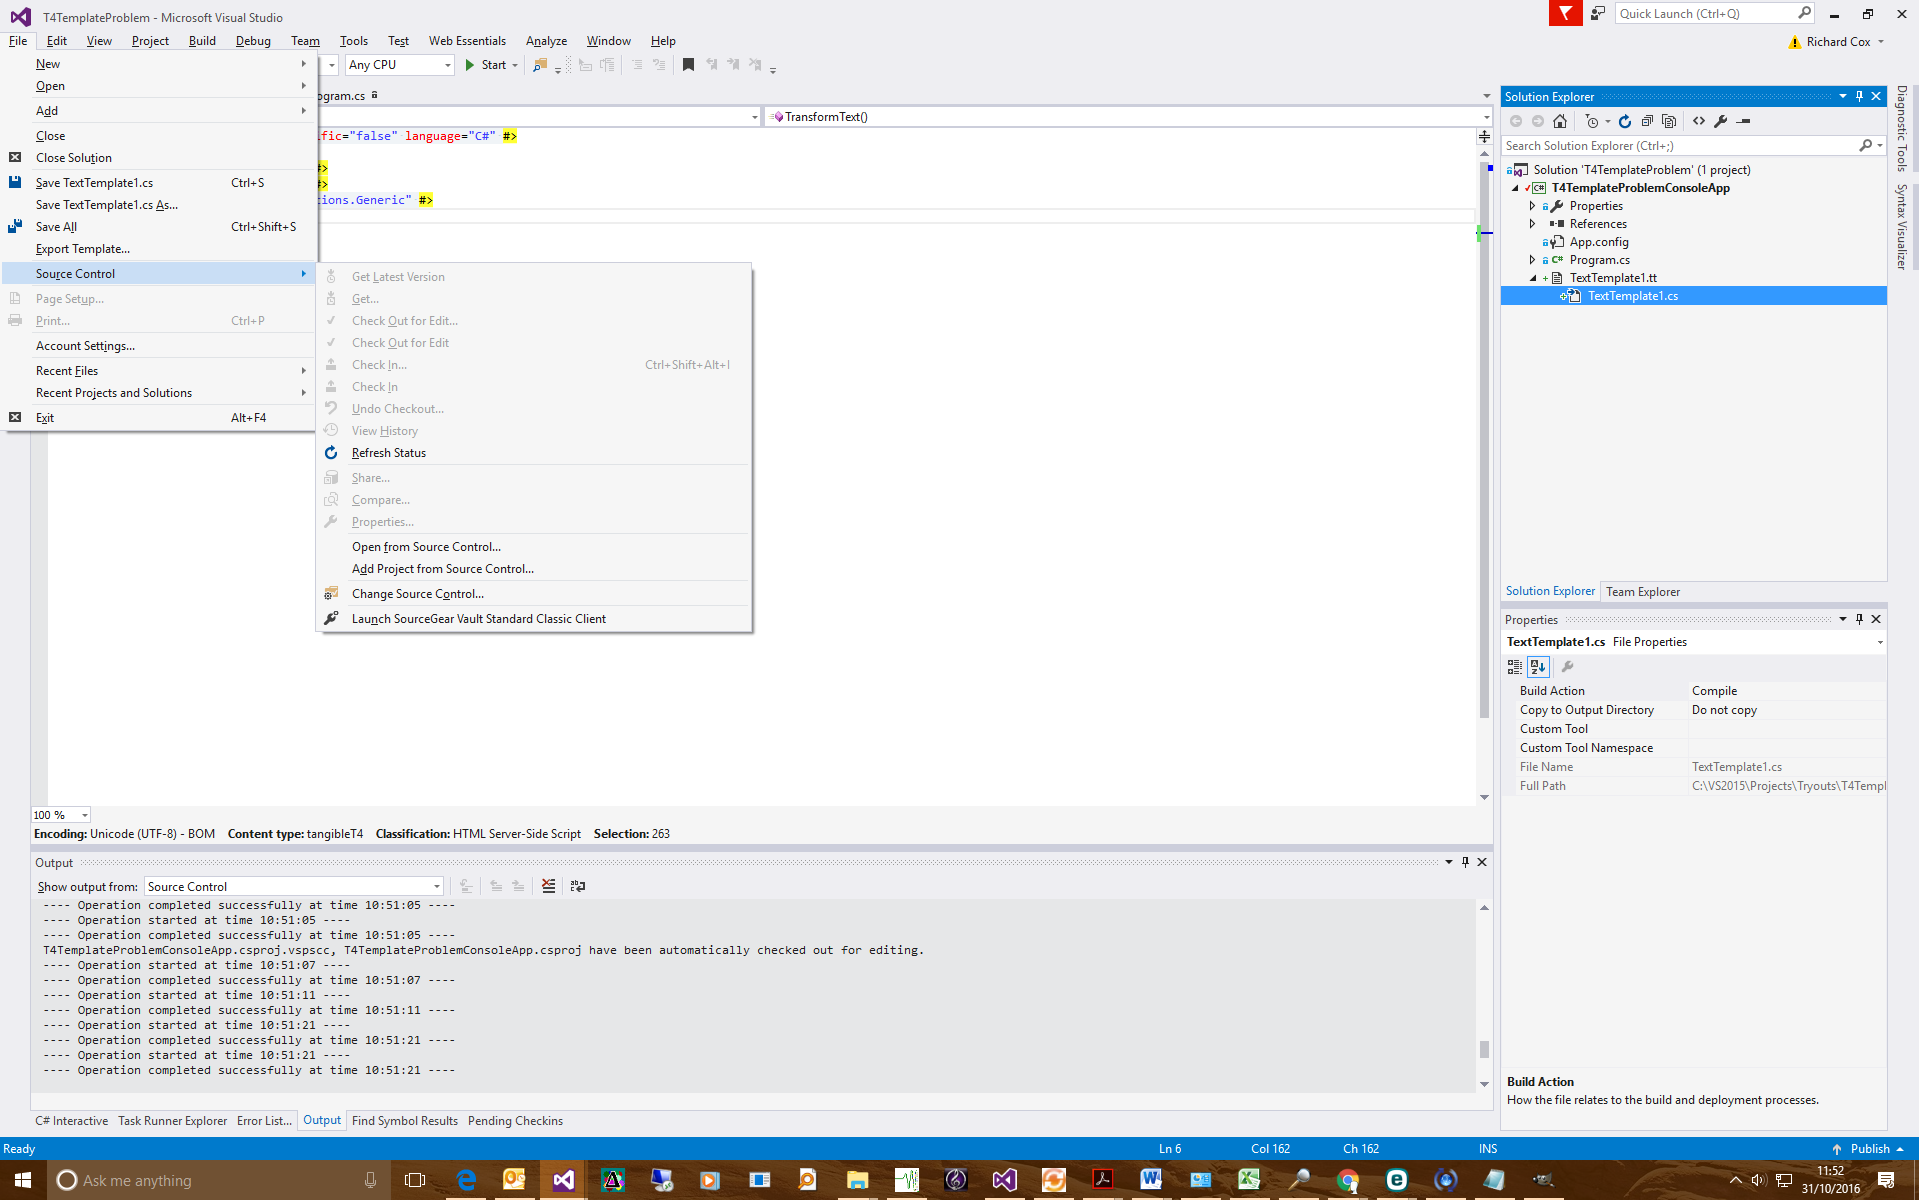Open the Pending Checkins tab
Screen dimensions: 1919x1200
pos(515,1121)
